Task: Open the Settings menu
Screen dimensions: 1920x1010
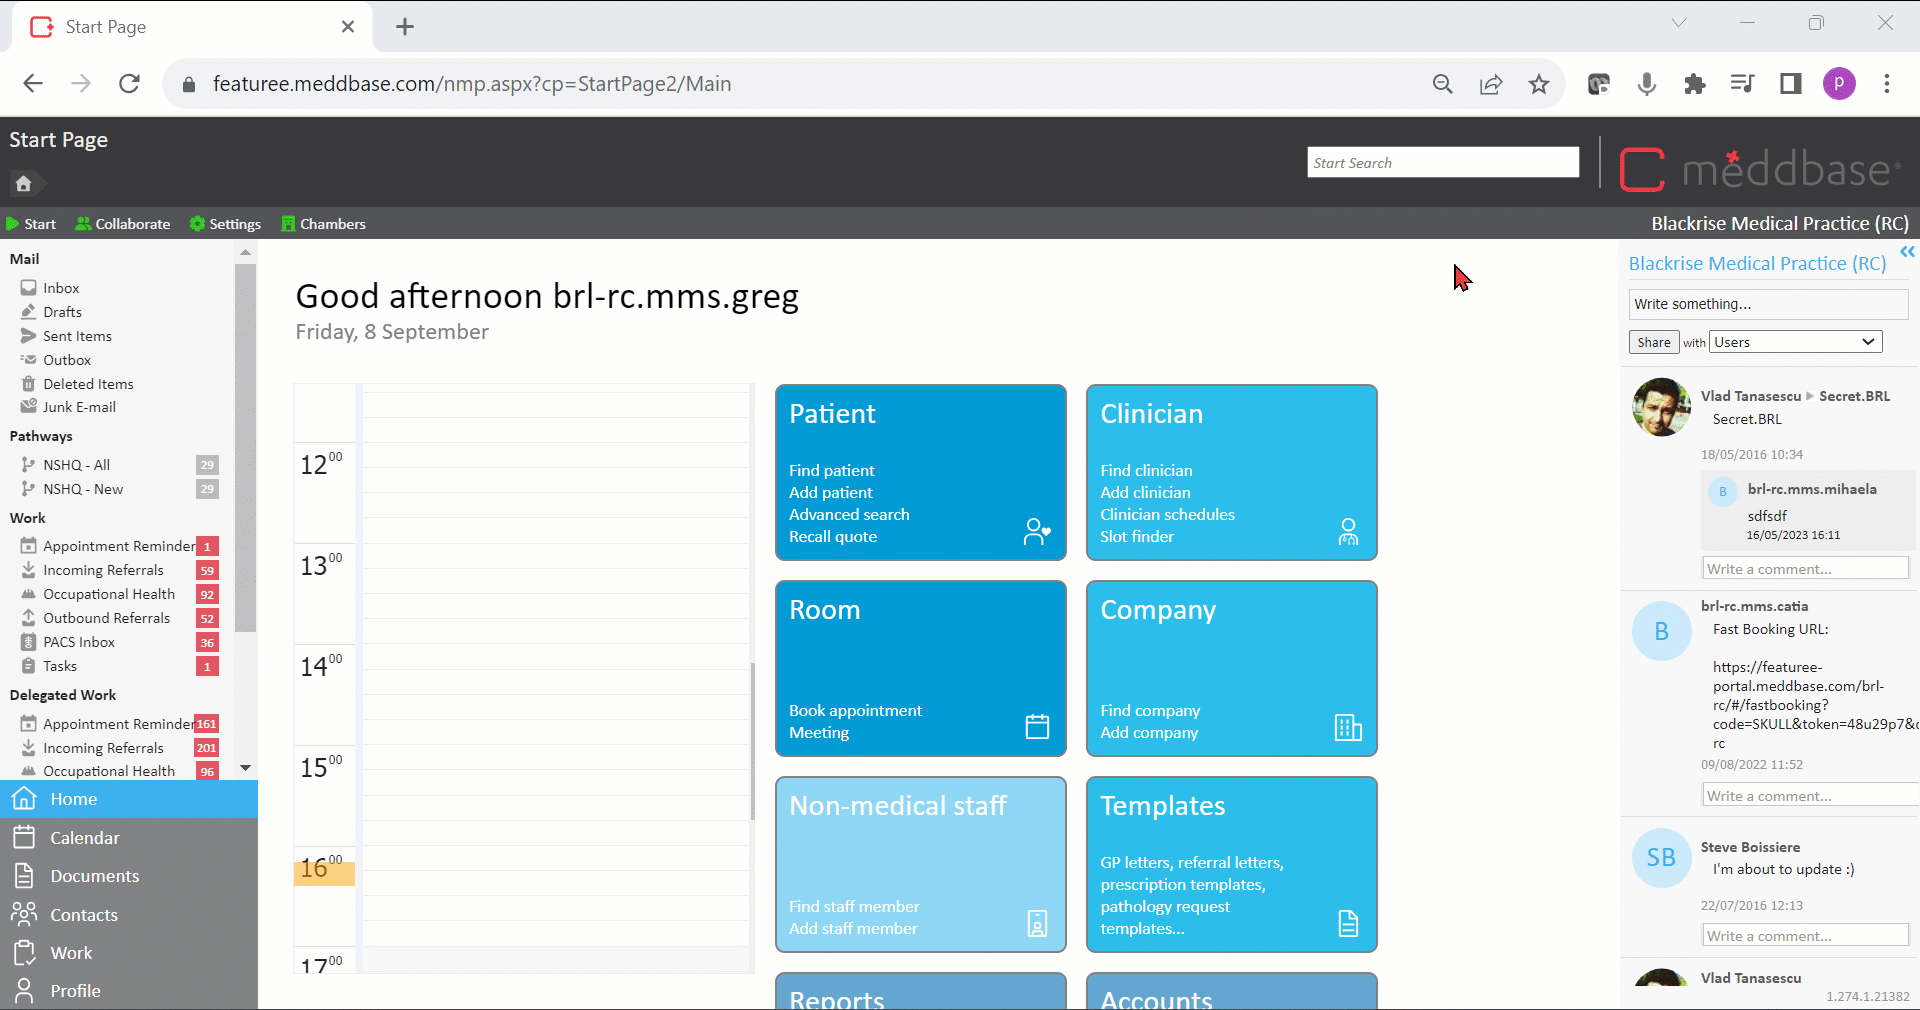Action: coord(225,224)
